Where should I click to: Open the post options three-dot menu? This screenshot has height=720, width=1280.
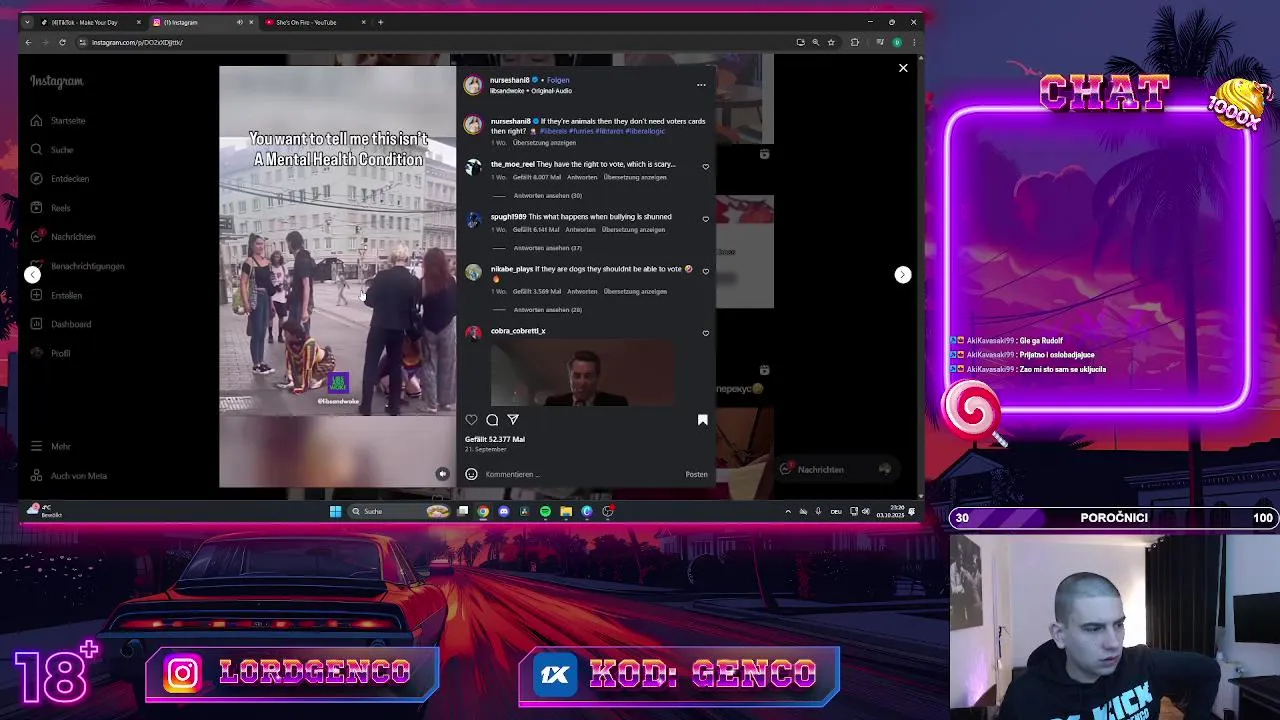pyautogui.click(x=701, y=85)
